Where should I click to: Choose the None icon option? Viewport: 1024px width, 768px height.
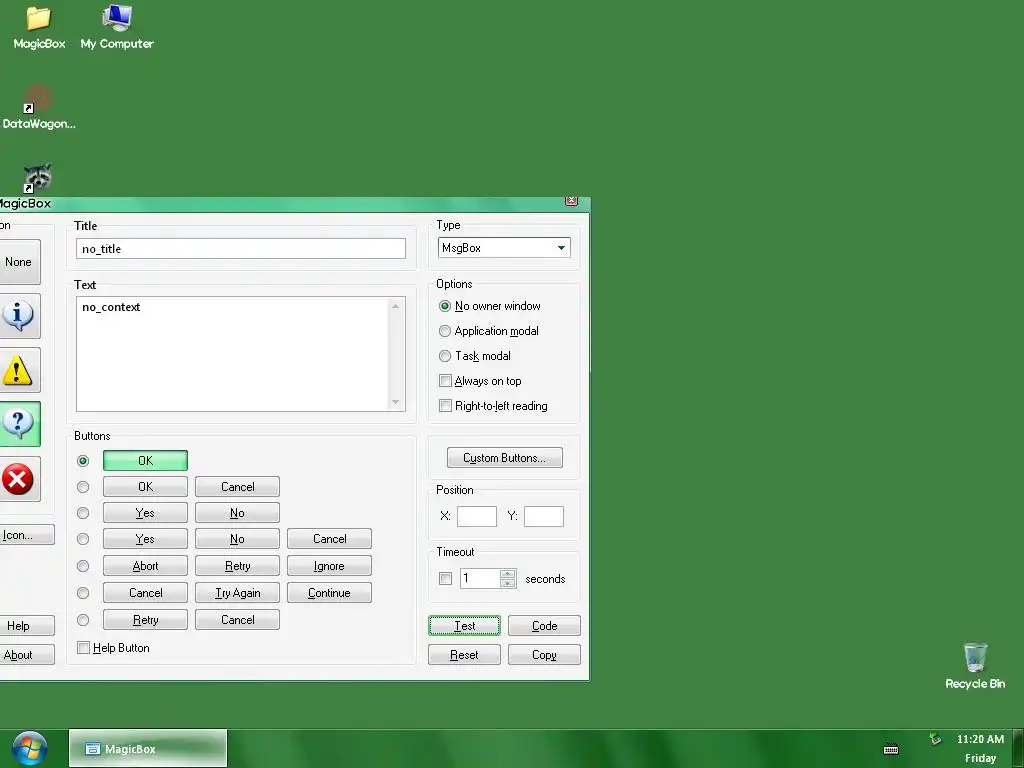18,262
